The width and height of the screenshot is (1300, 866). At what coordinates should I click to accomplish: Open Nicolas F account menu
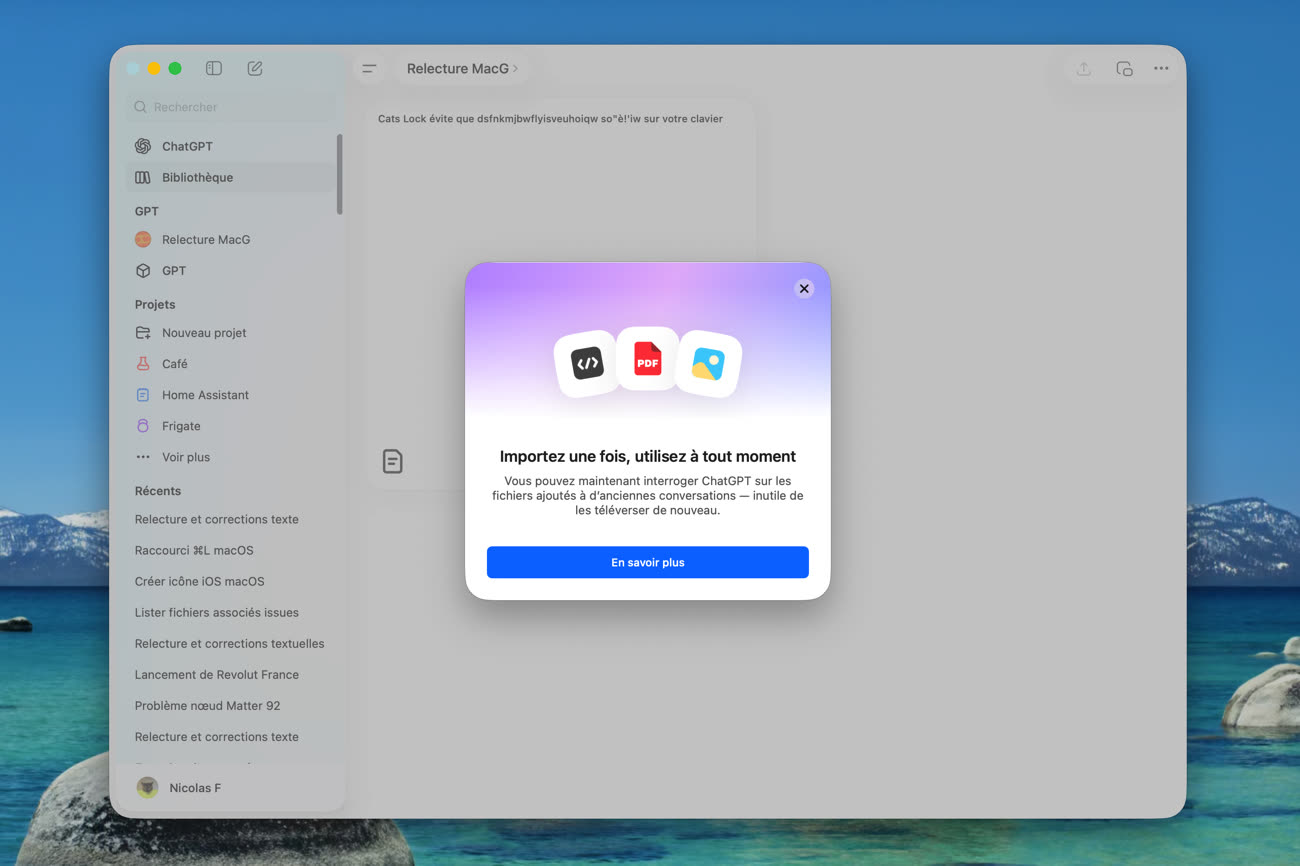click(231, 788)
